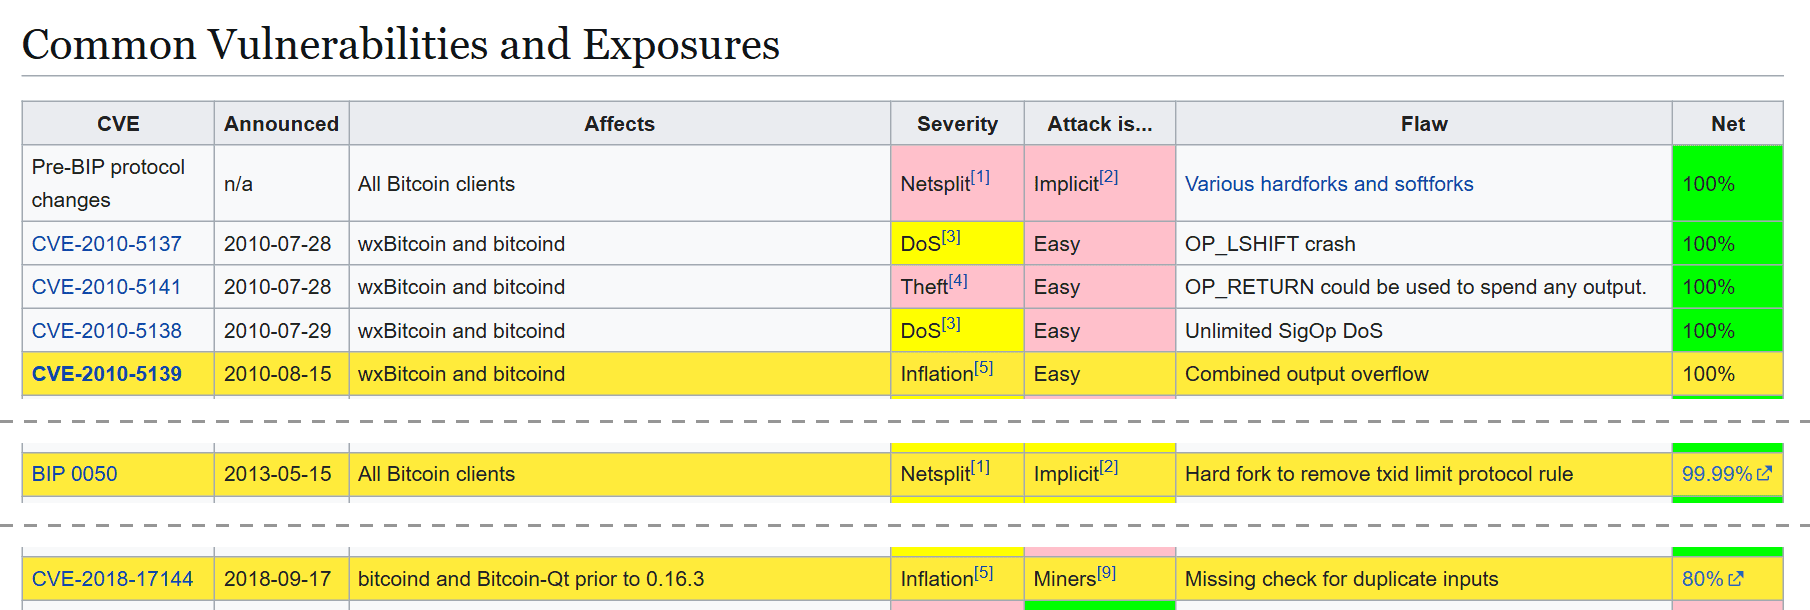Click 'Unlimited SigOp DoS' flaw cell
The image size is (1810, 610).
[1424, 331]
